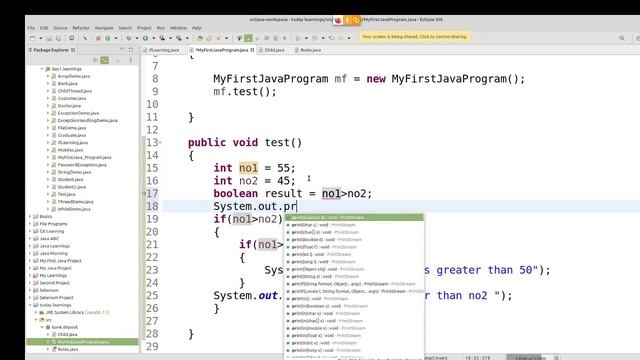
Task: Click 'mf.test();' on line 9
Action: [x=245, y=91]
